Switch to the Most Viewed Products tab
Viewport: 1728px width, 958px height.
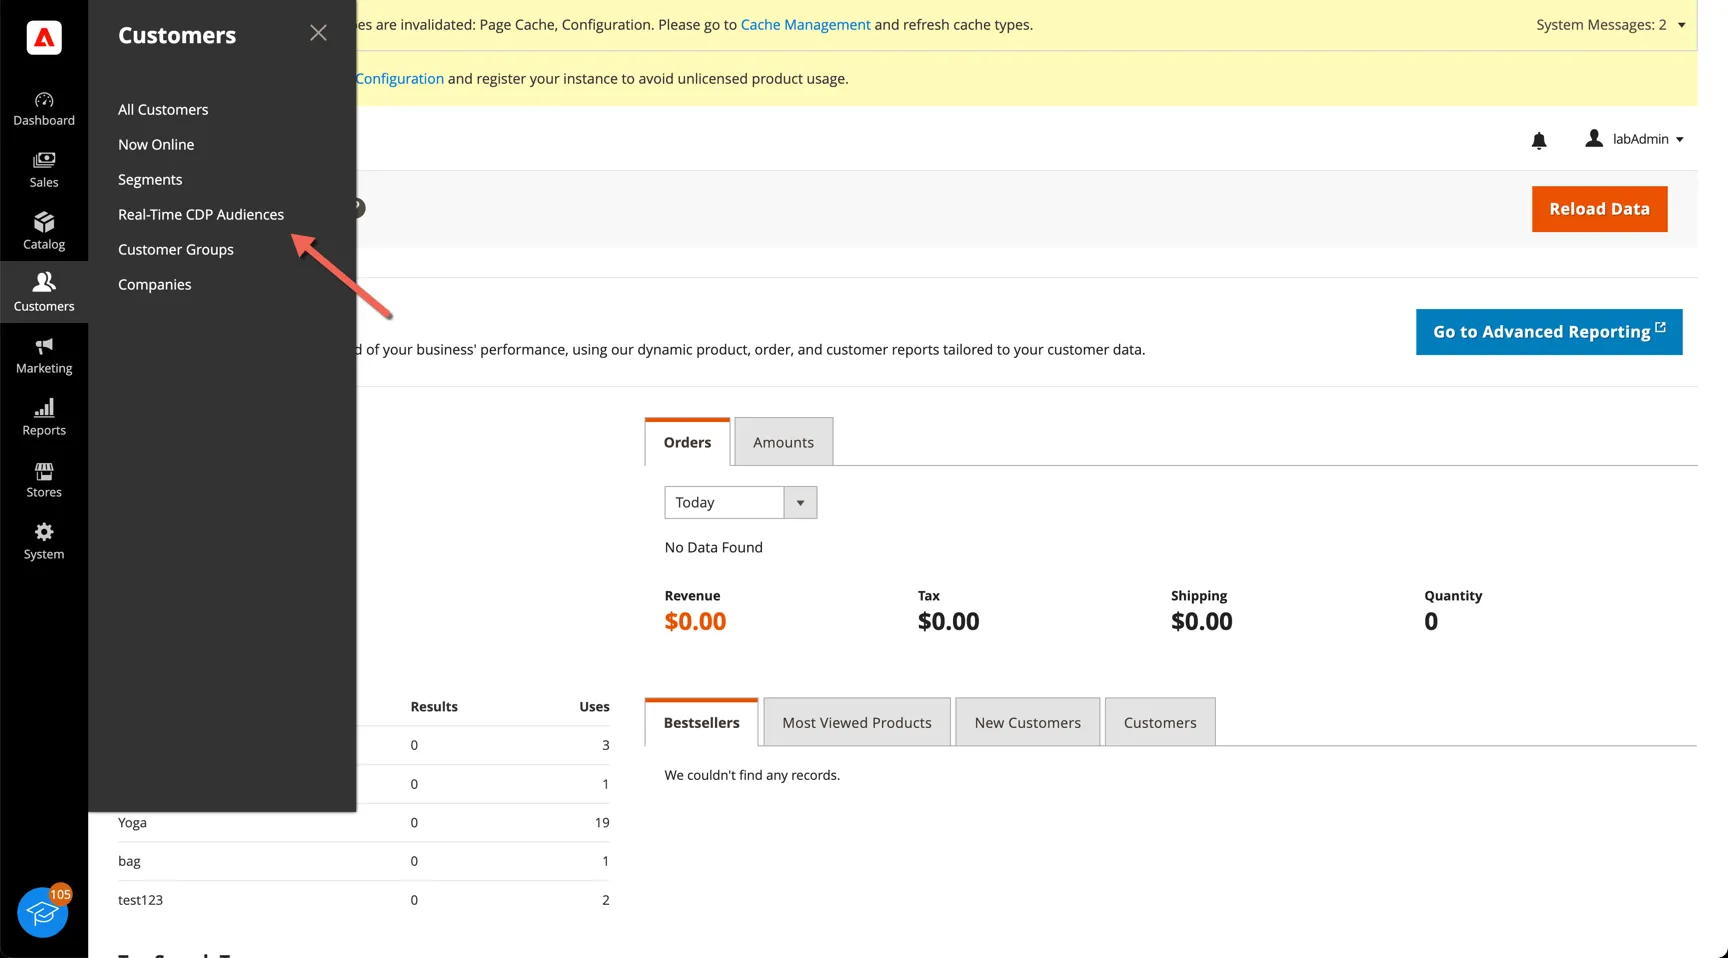click(857, 722)
